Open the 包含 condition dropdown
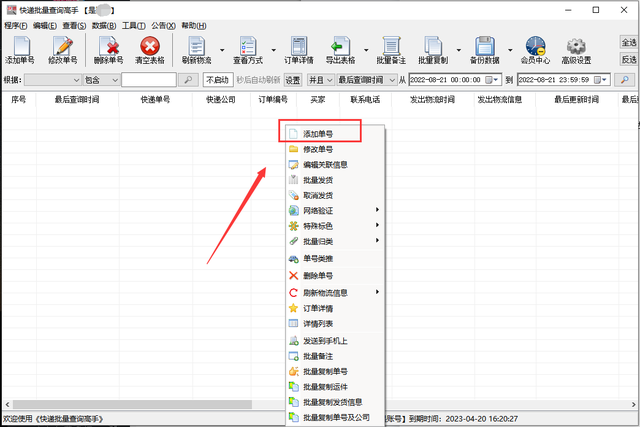This screenshot has width=640, height=427. pyautogui.click(x=101, y=80)
